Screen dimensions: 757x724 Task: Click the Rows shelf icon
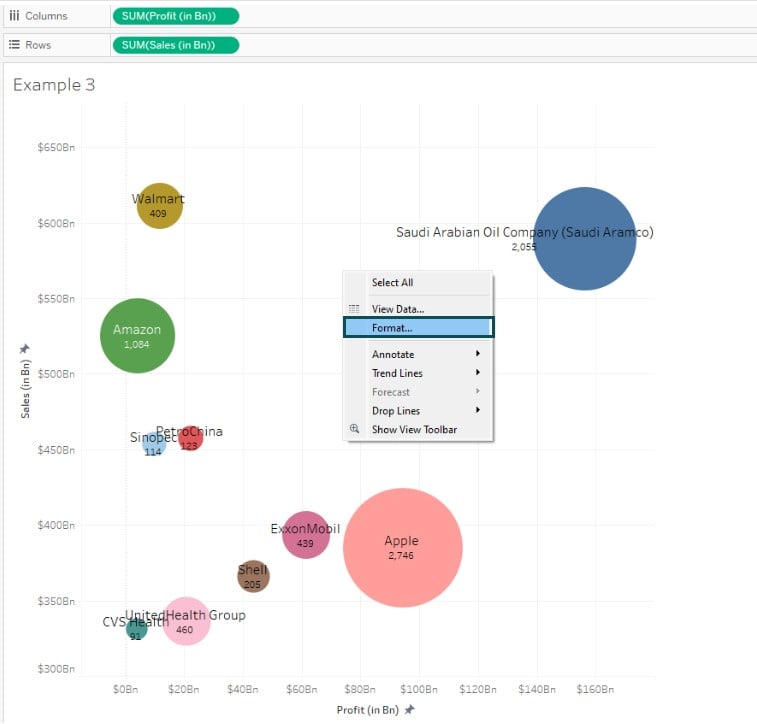pyautogui.click(x=14, y=45)
